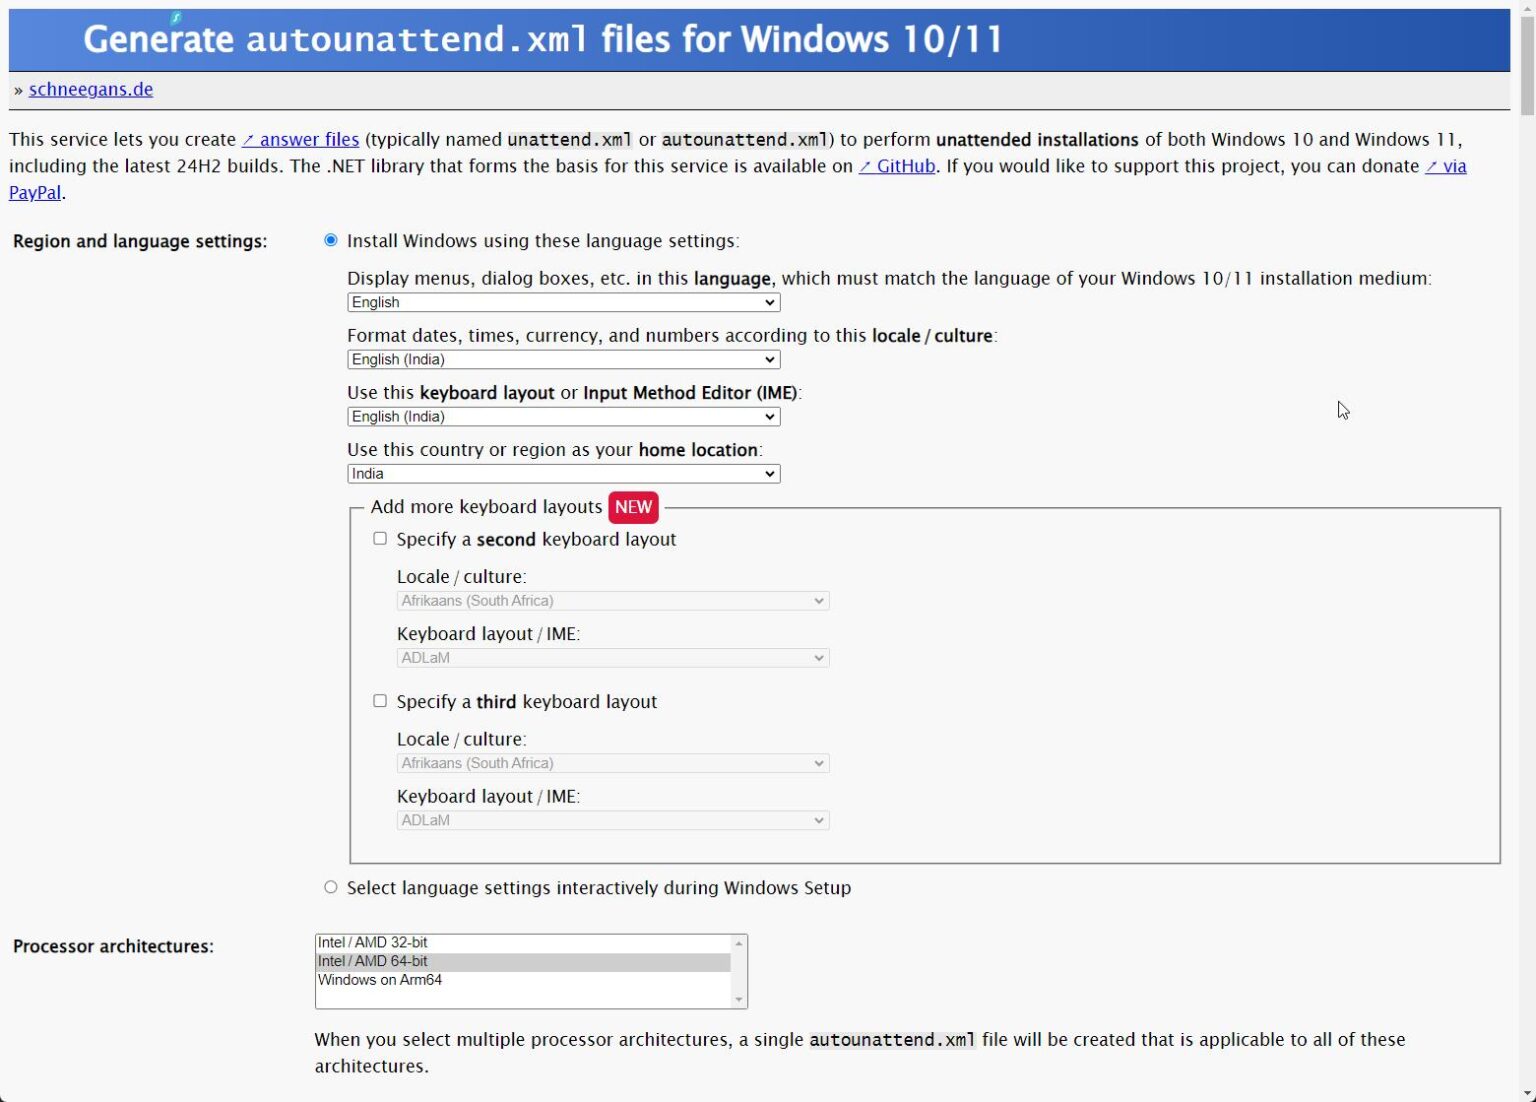Screen dimensions: 1536x1102
Task: Open the locale/culture format dropdown
Action: click(562, 359)
